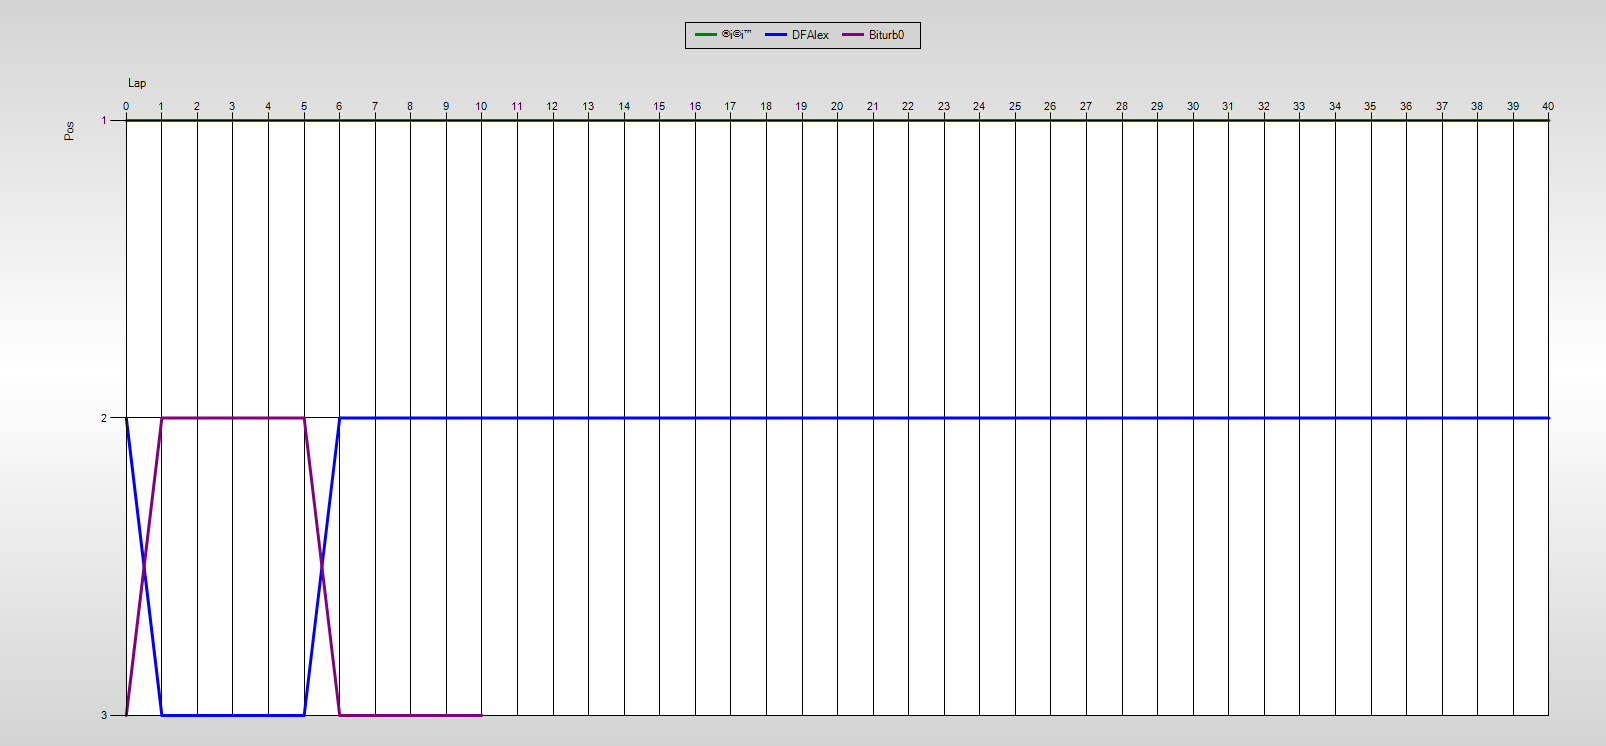The width and height of the screenshot is (1606, 746).
Task: Click lap number 39 on the axis
Action: [x=1513, y=106]
